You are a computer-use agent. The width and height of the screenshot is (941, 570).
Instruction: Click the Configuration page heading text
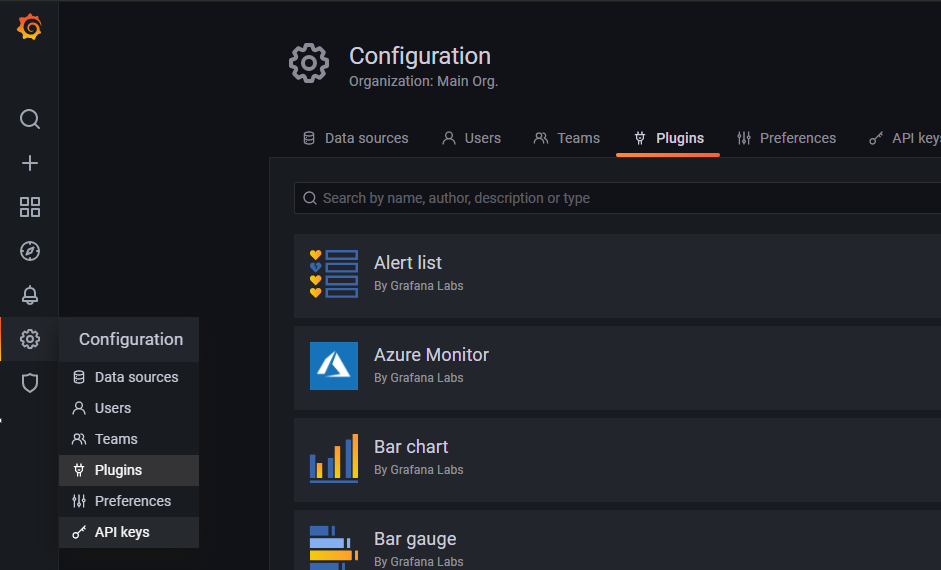tap(420, 56)
